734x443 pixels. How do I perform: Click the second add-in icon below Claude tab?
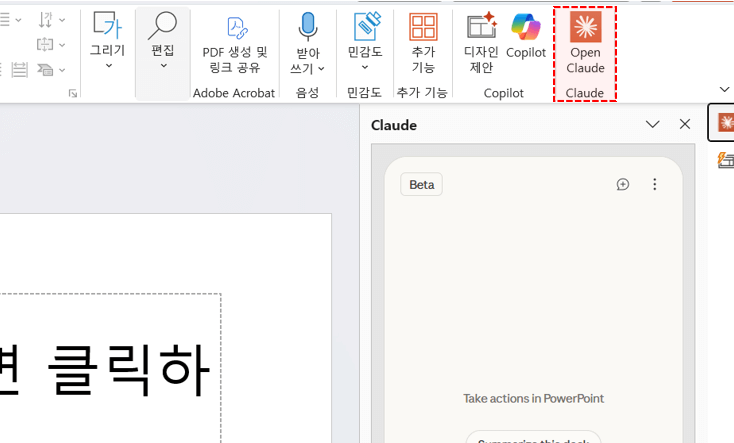coord(725,160)
